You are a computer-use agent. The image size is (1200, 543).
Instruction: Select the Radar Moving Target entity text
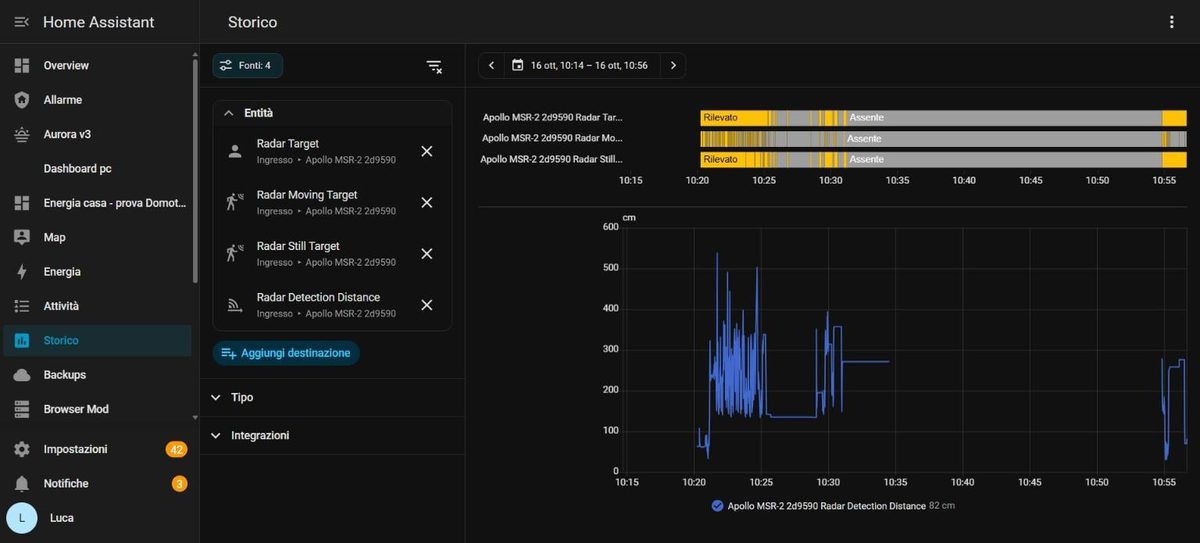(307, 195)
